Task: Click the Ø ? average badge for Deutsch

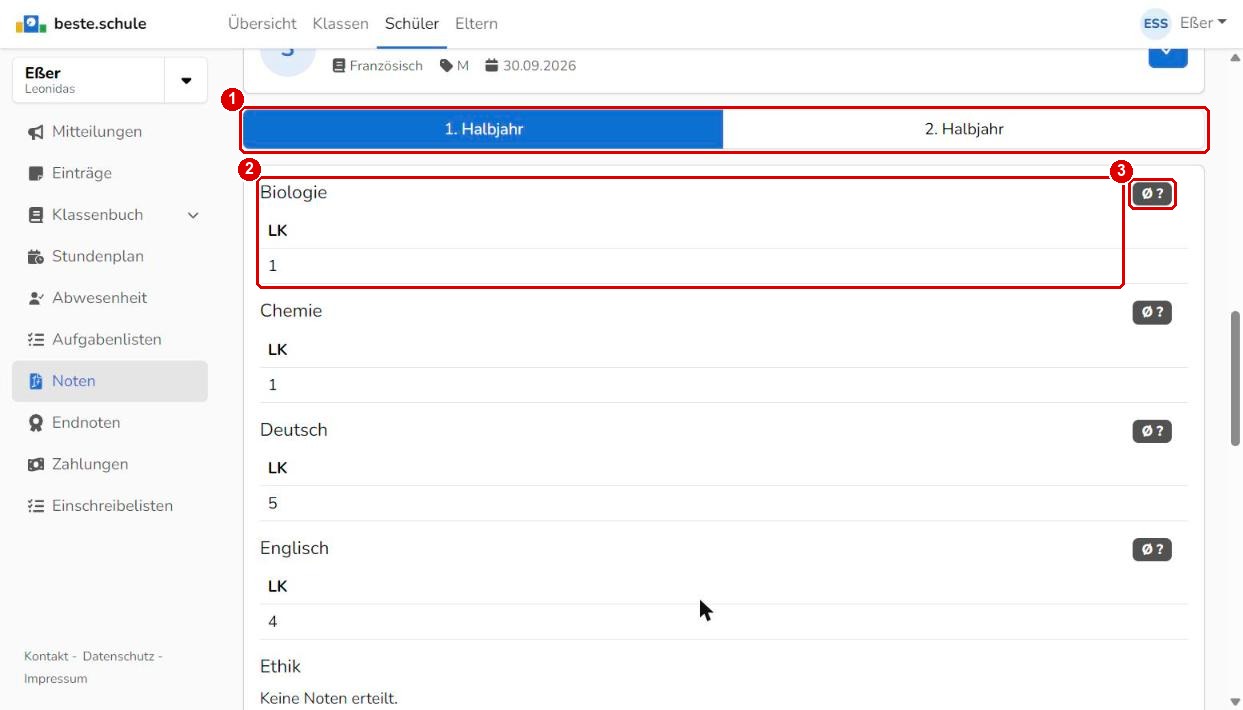Action: click(1152, 432)
